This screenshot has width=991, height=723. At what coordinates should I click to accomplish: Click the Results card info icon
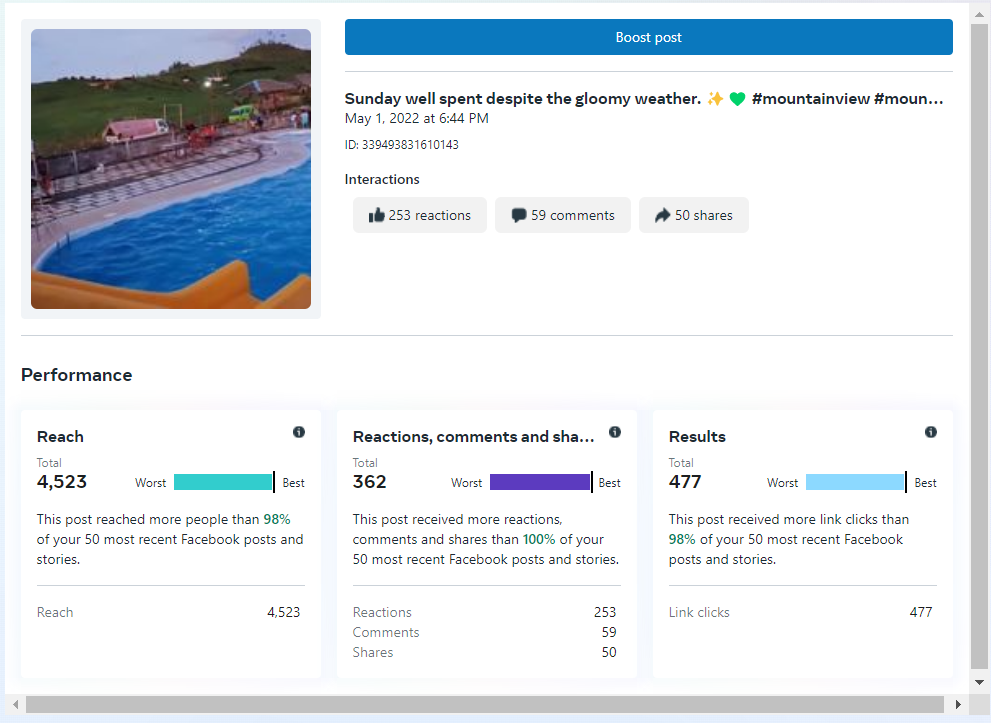pos(931,432)
